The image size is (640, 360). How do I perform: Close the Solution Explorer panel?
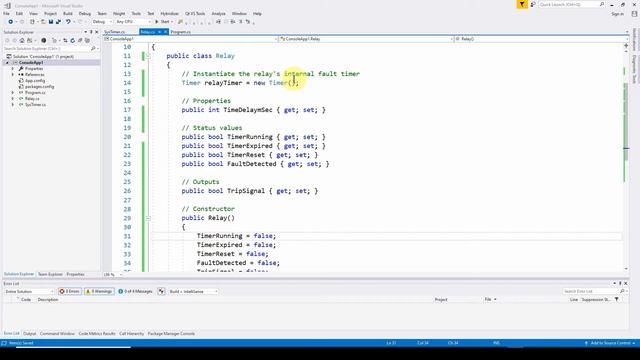(x=97, y=32)
